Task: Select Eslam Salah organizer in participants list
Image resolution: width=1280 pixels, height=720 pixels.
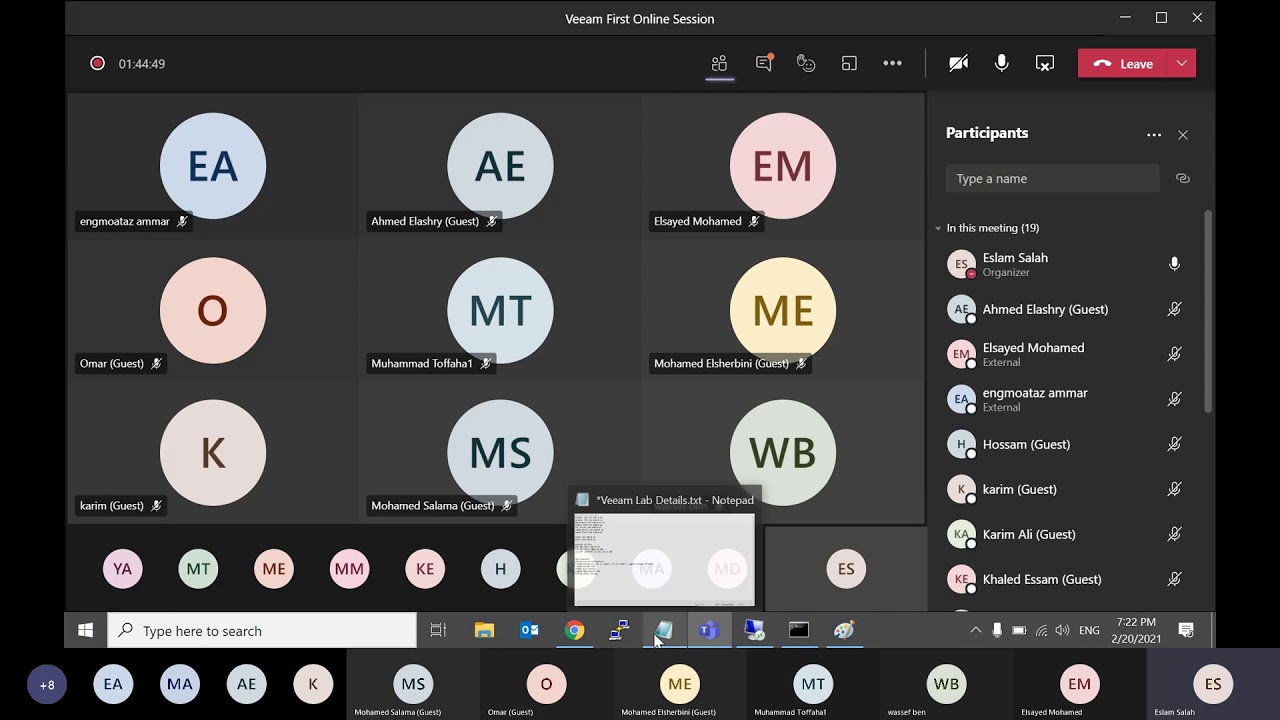Action: tap(1065, 264)
